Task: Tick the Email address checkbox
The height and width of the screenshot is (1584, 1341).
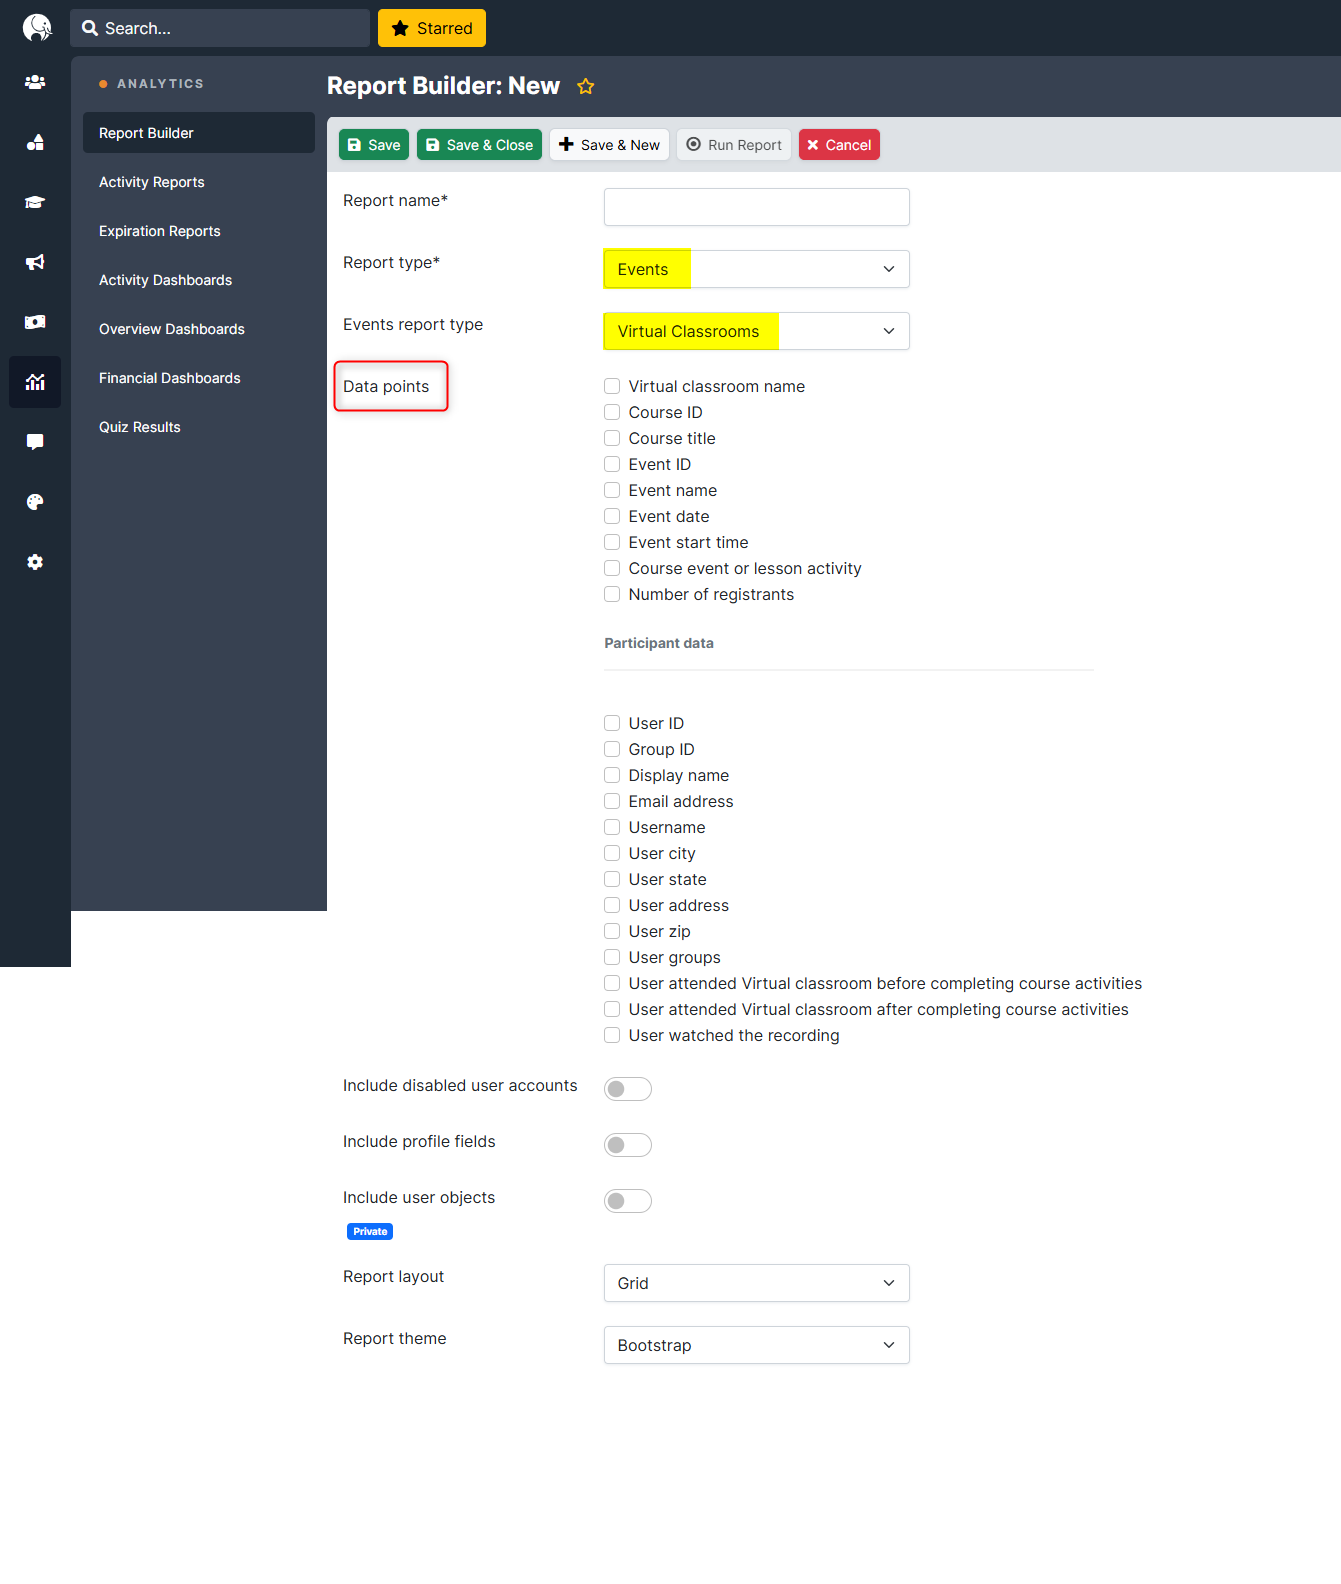Action: click(612, 801)
